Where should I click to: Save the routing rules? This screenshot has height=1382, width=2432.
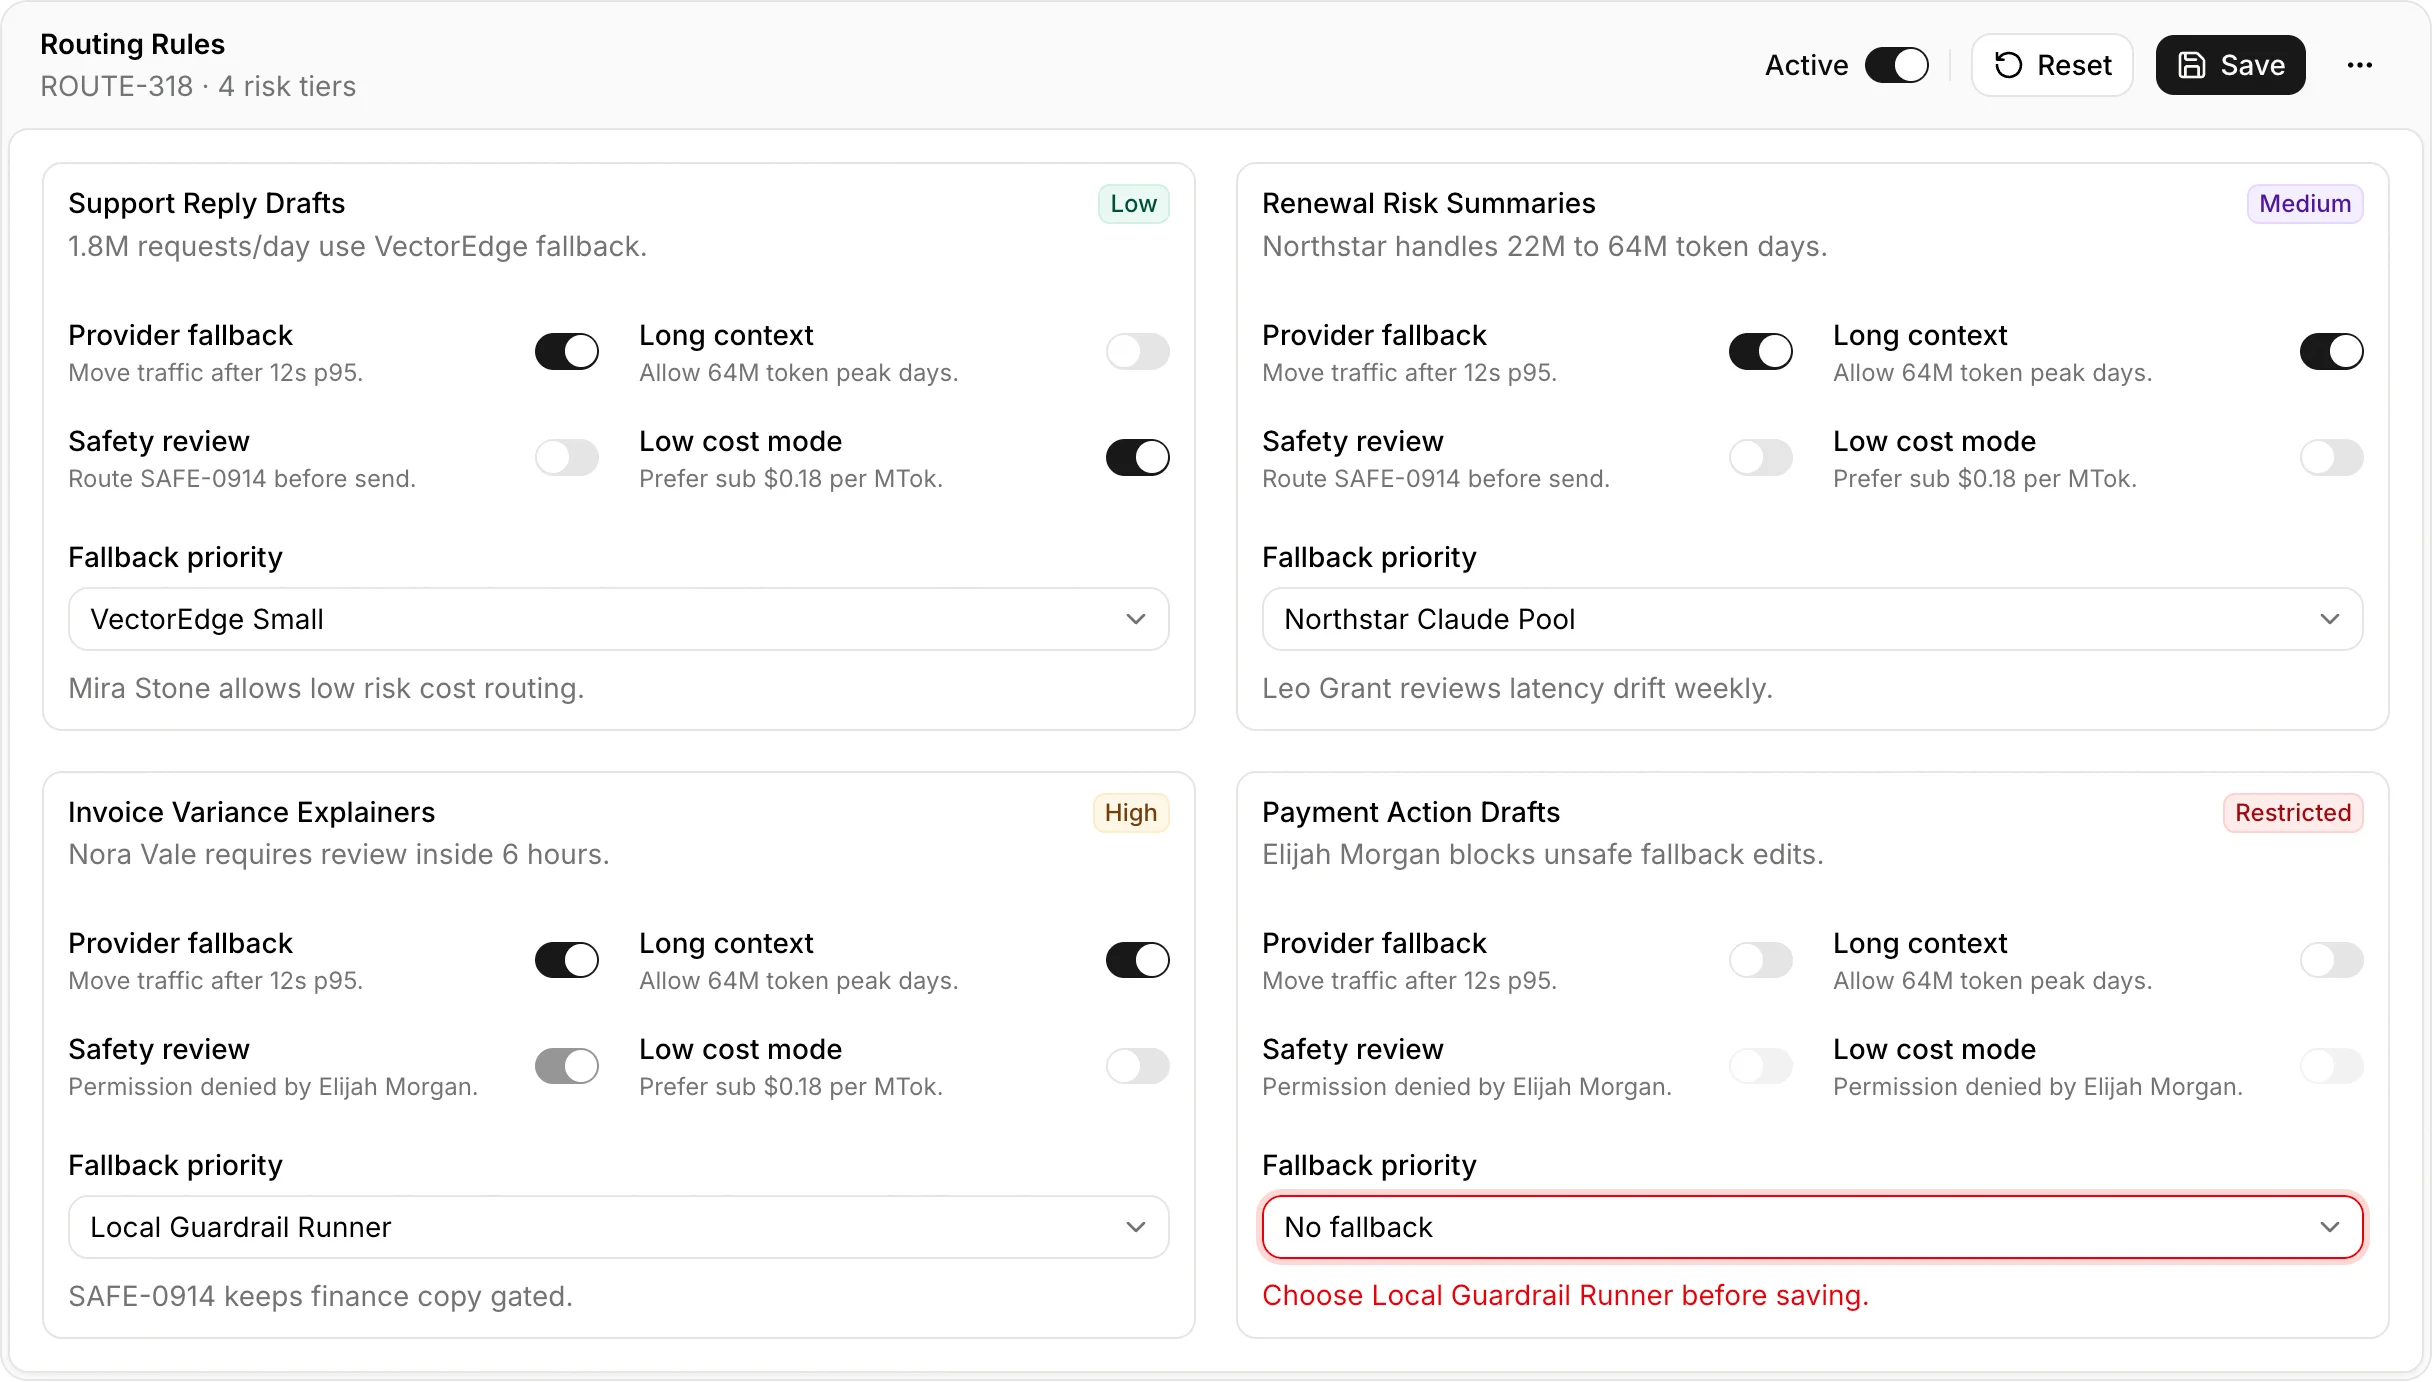point(2231,65)
